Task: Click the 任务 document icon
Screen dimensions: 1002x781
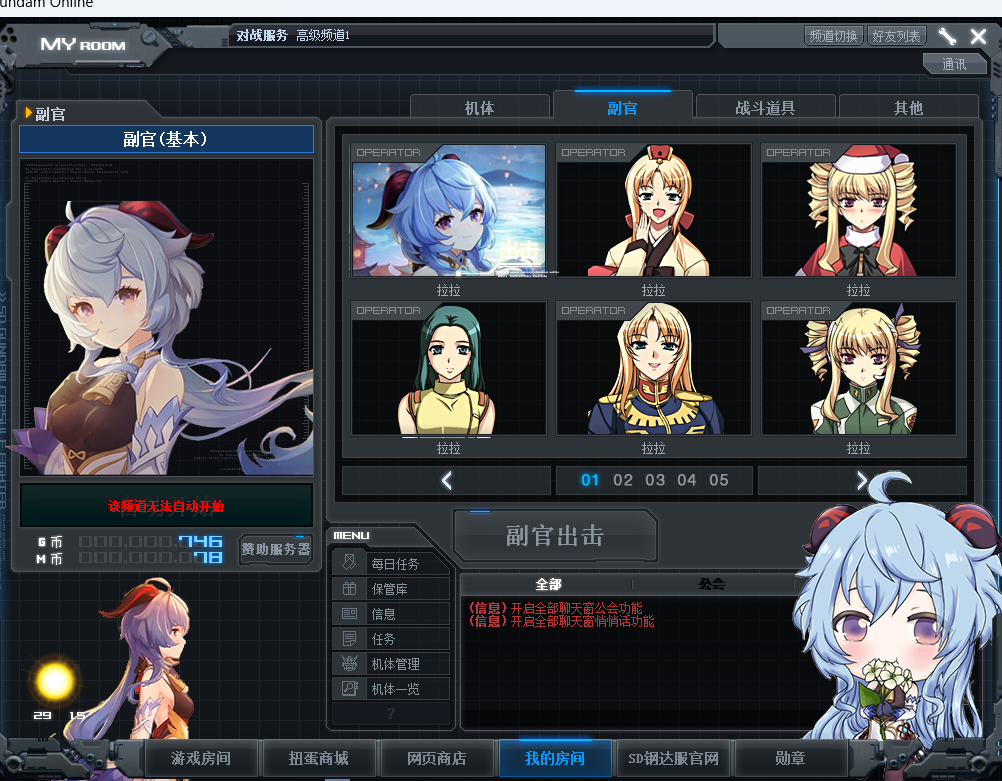Action: click(x=349, y=638)
